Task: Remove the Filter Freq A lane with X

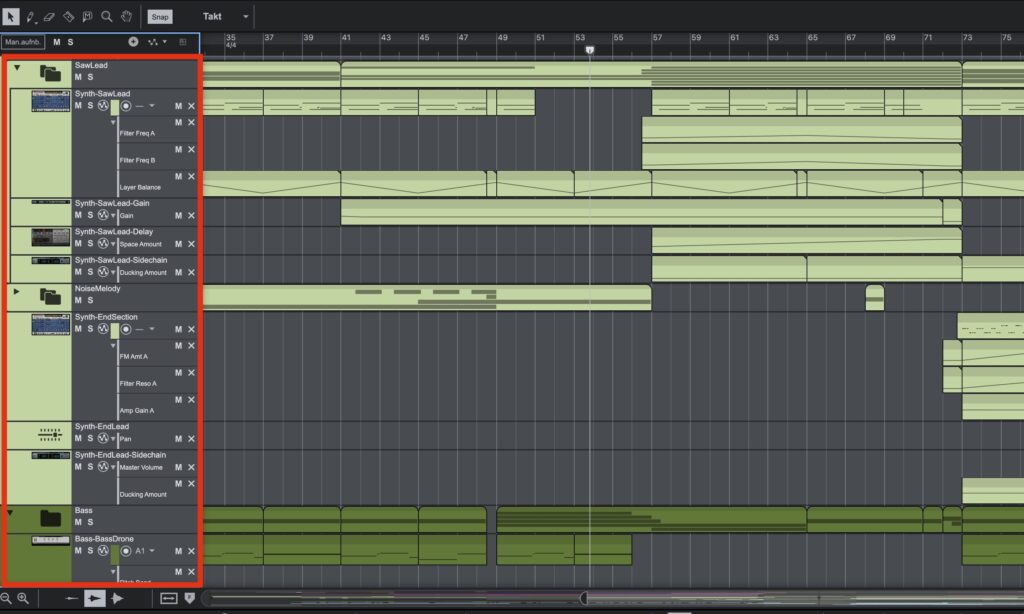Action: [191, 122]
